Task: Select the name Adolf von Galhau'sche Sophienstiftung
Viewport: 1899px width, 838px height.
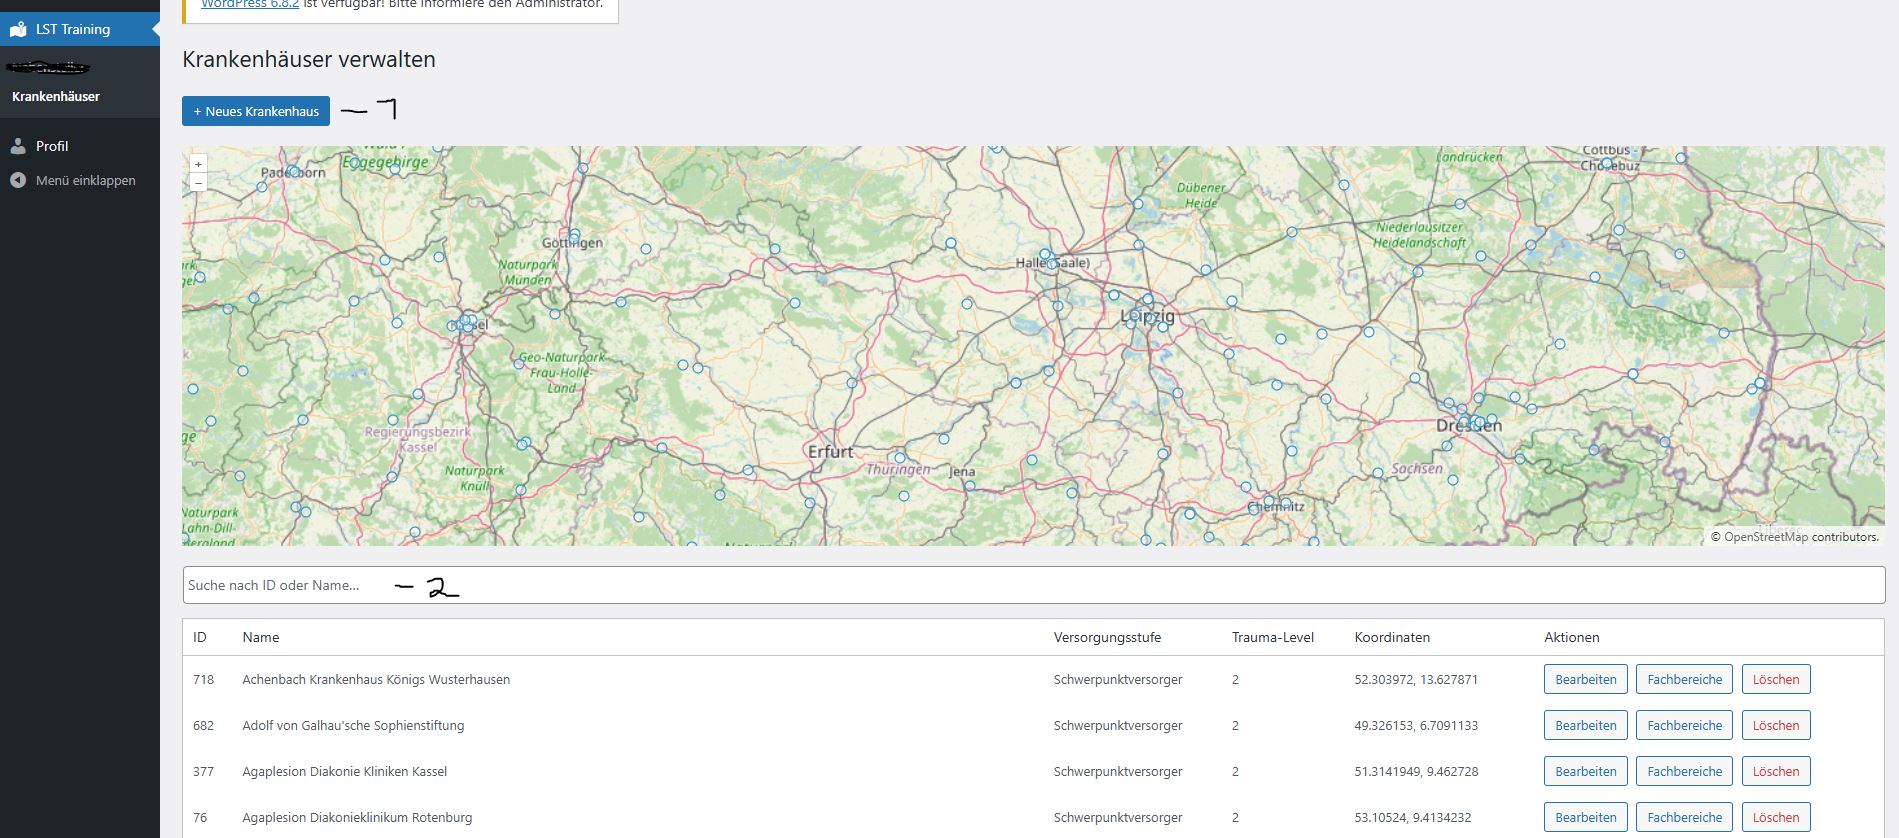Action: coord(353,725)
